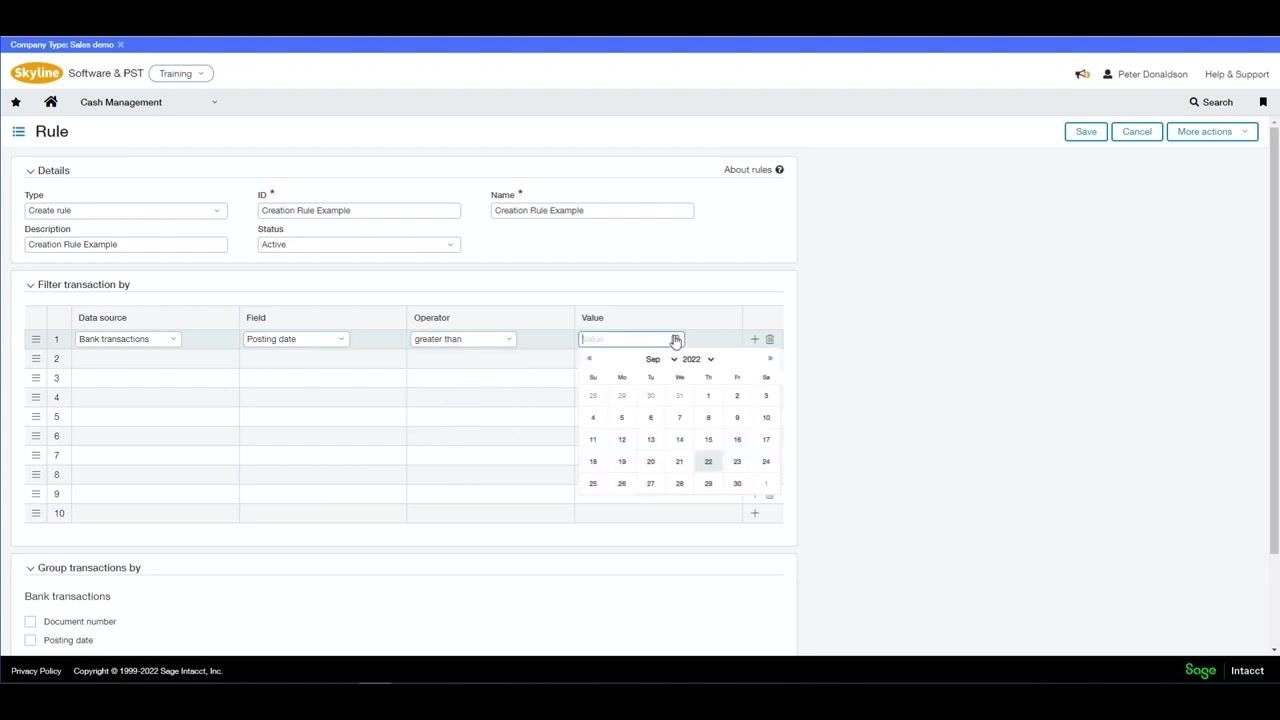Go to next month in calendar
Image resolution: width=1280 pixels, height=720 pixels.
[770, 358]
